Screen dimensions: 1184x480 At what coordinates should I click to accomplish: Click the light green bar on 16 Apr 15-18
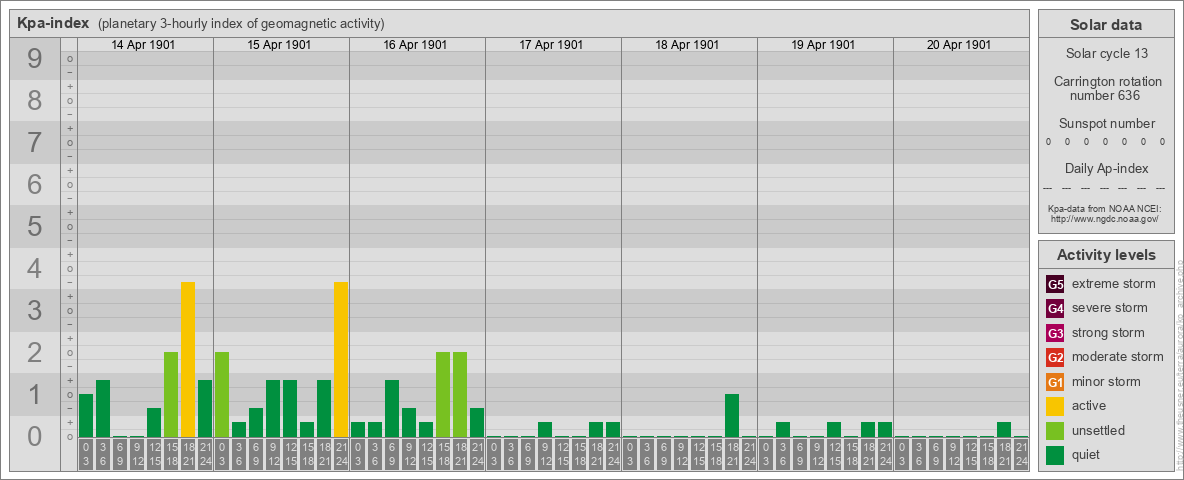(443, 395)
